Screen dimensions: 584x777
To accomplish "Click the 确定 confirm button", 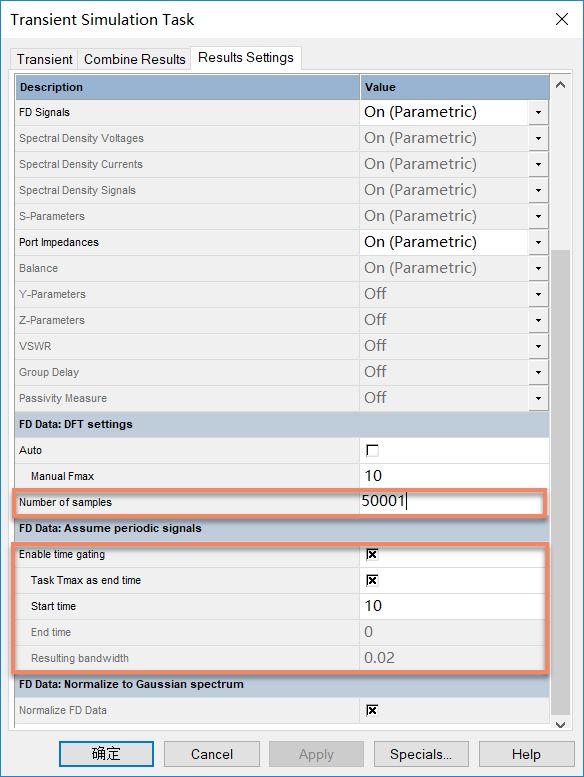I will point(106,754).
